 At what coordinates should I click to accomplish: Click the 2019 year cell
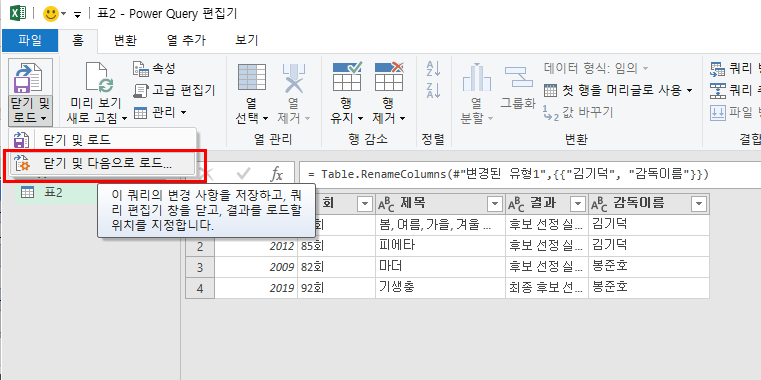(256, 288)
